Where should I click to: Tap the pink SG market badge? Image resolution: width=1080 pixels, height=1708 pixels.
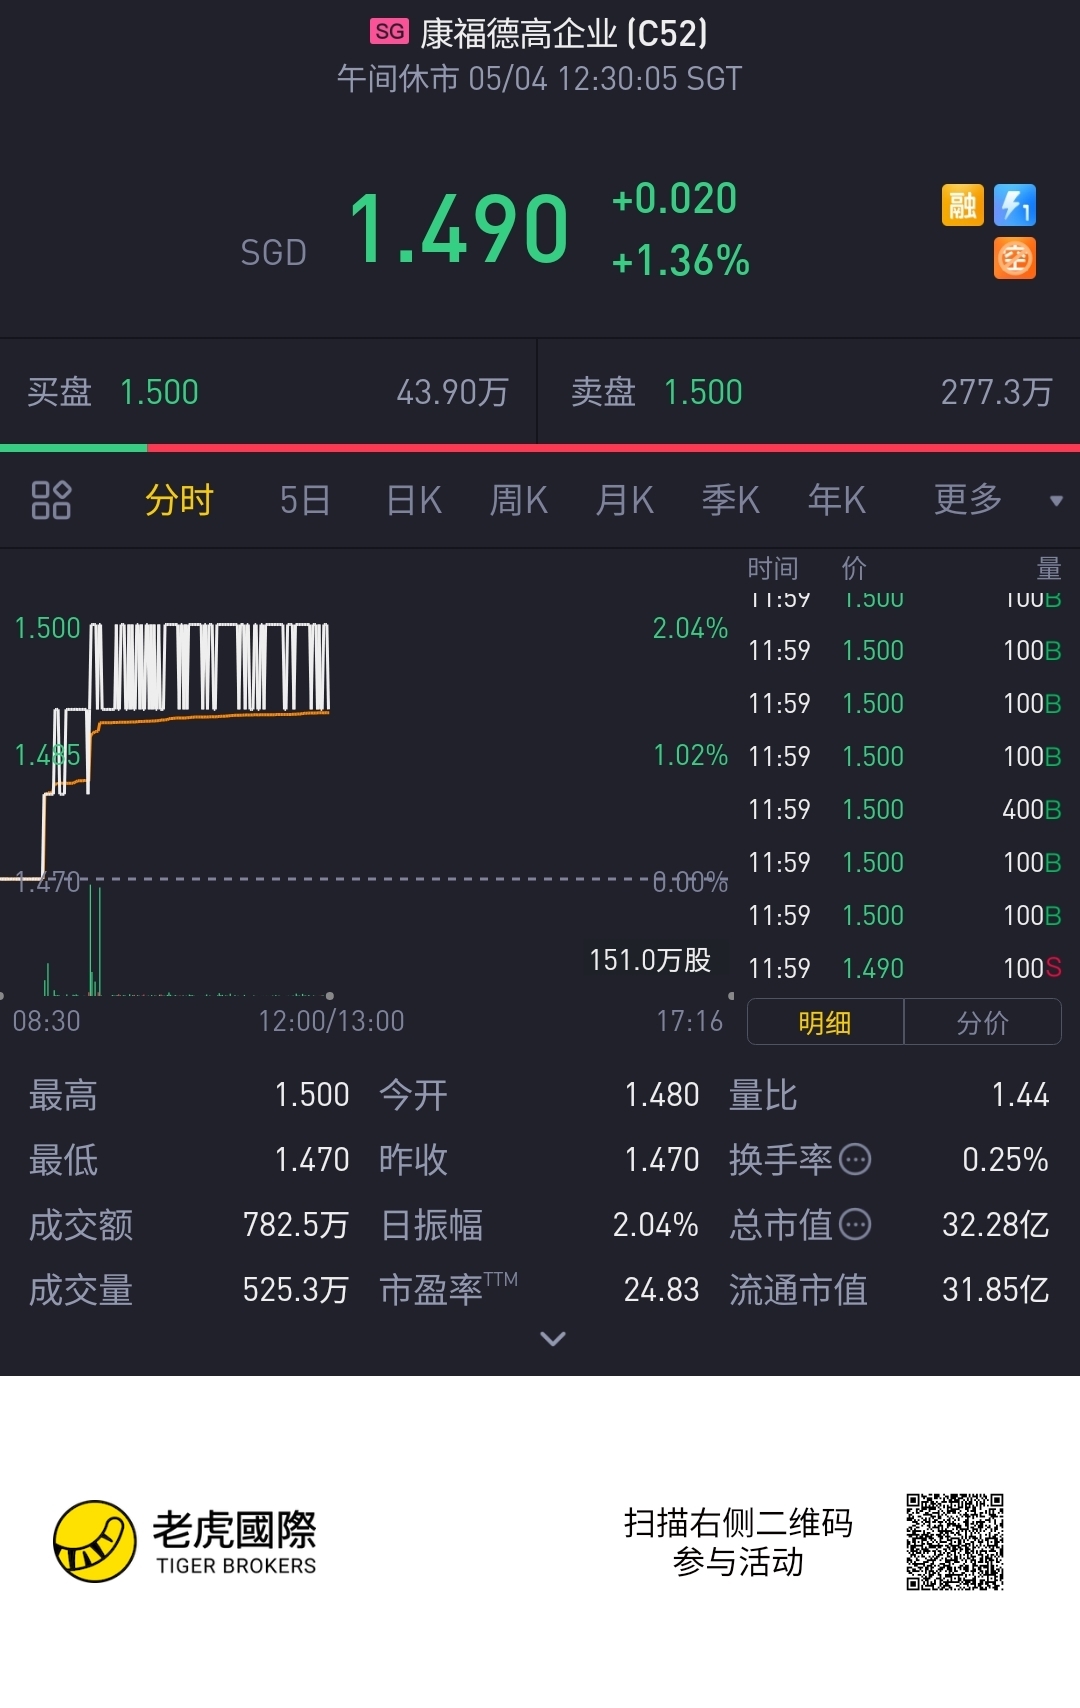(x=389, y=32)
